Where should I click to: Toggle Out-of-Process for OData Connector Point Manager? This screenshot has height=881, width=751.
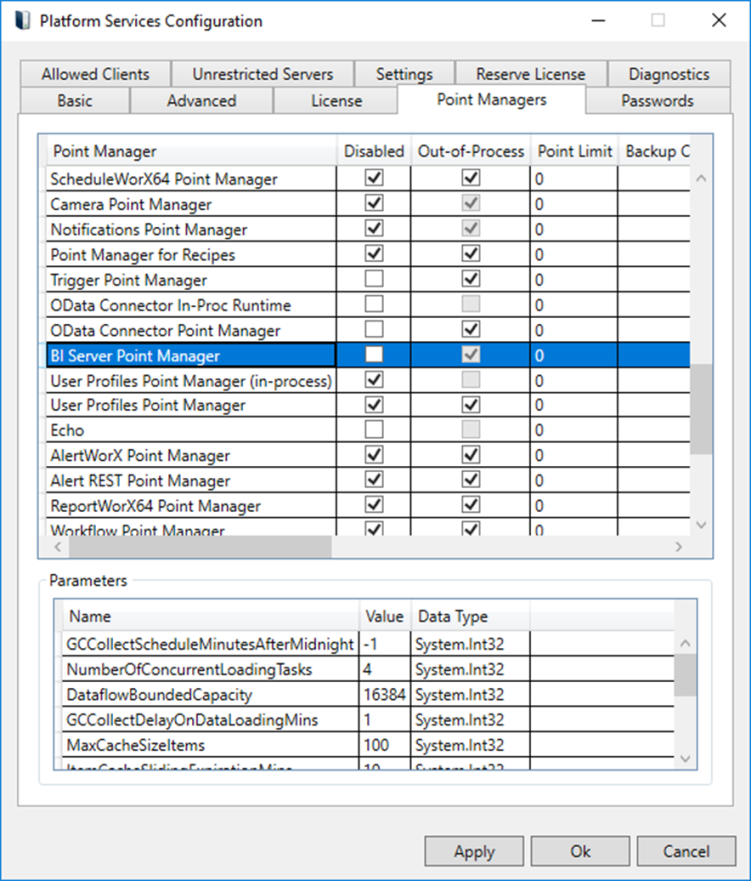click(x=471, y=330)
